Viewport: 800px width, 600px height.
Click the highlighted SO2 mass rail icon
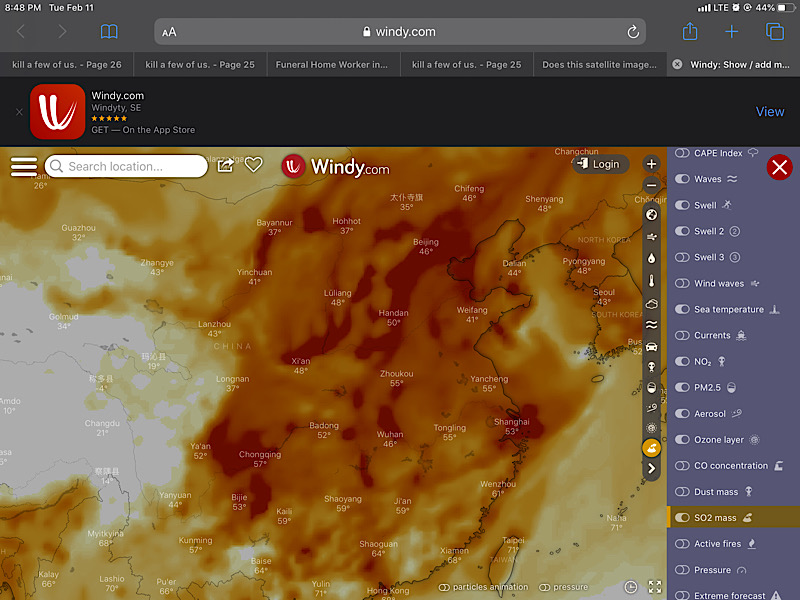click(652, 448)
